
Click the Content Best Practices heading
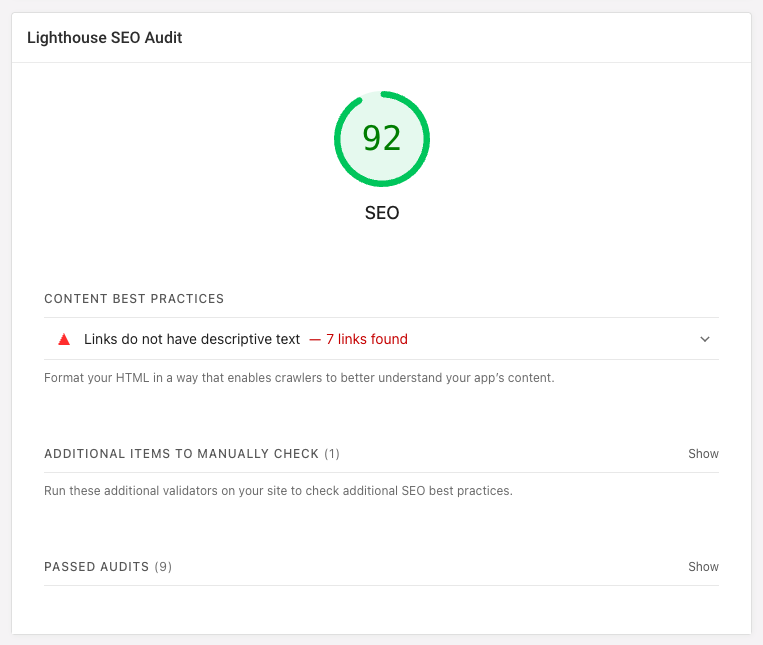pos(134,299)
